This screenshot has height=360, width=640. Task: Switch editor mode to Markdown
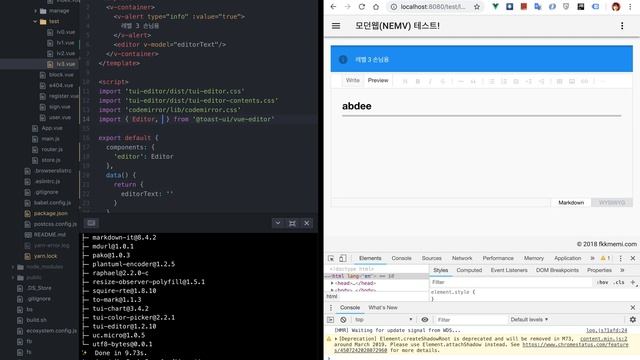point(571,202)
